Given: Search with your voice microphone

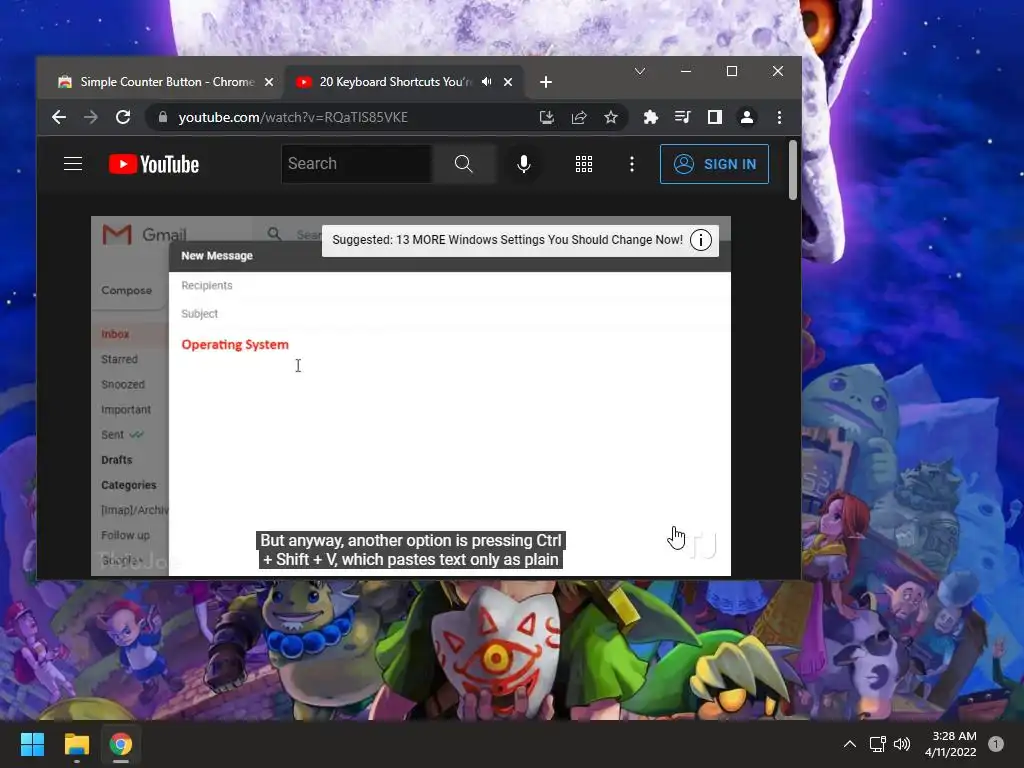Looking at the screenshot, I should tap(524, 164).
